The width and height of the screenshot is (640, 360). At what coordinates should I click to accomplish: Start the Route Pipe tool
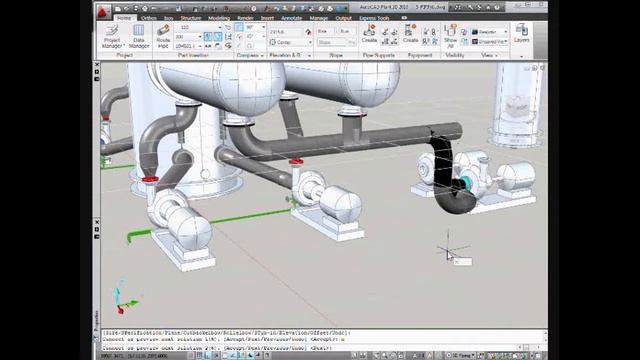point(163,36)
